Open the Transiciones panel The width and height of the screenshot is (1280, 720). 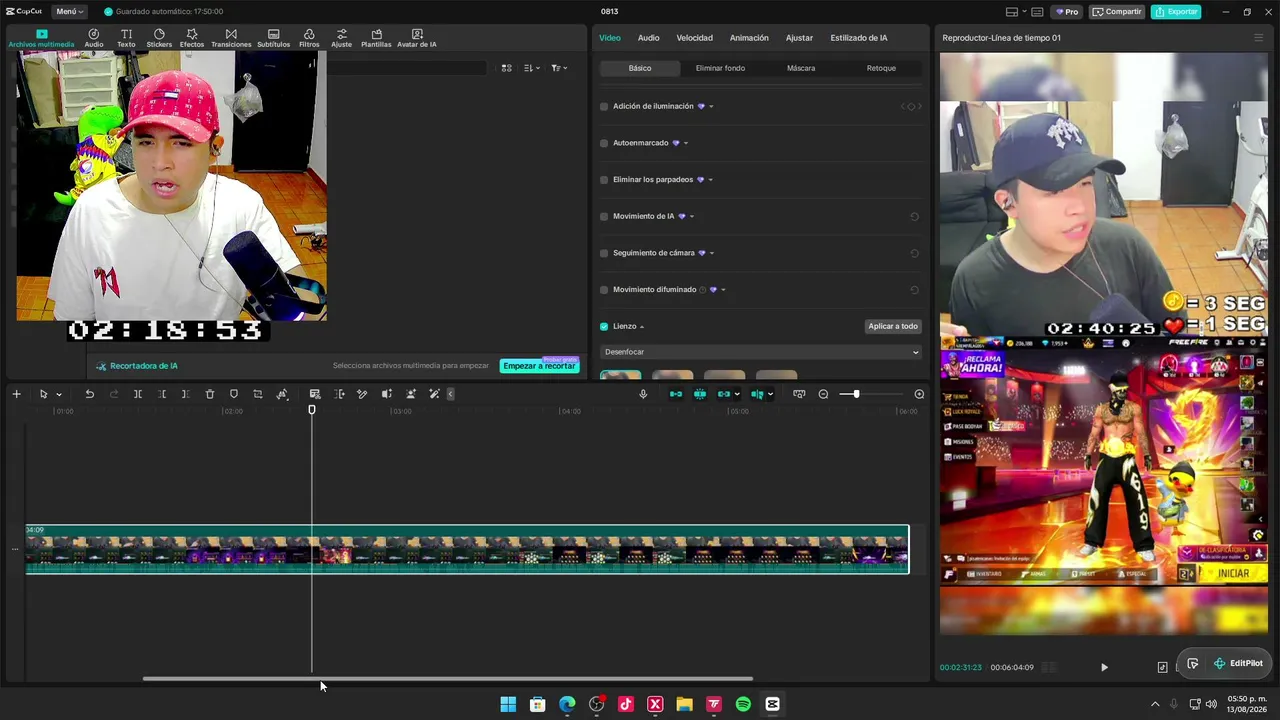click(x=231, y=38)
